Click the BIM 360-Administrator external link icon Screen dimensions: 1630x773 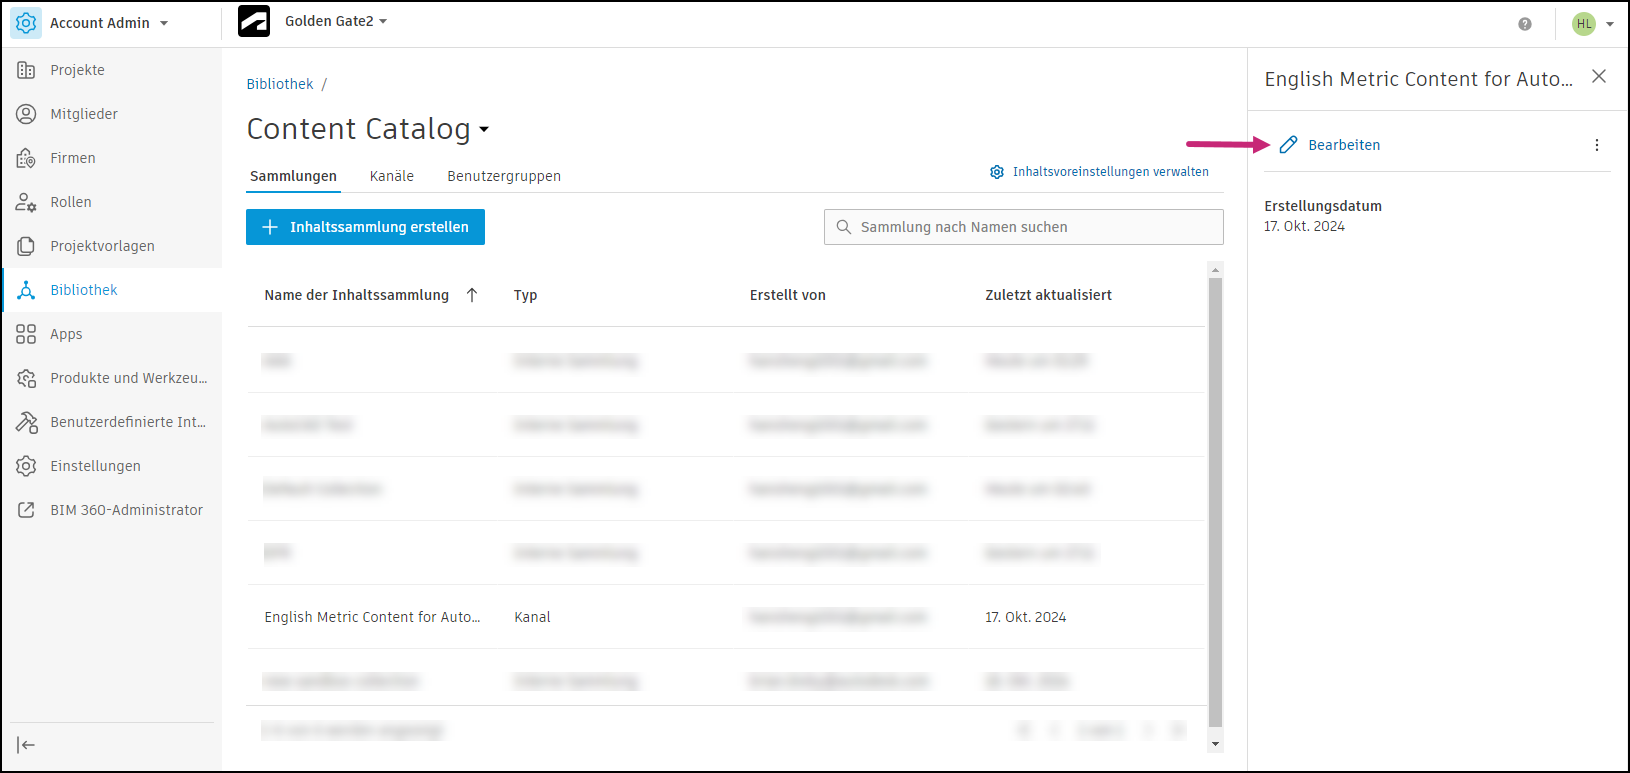click(x=26, y=510)
